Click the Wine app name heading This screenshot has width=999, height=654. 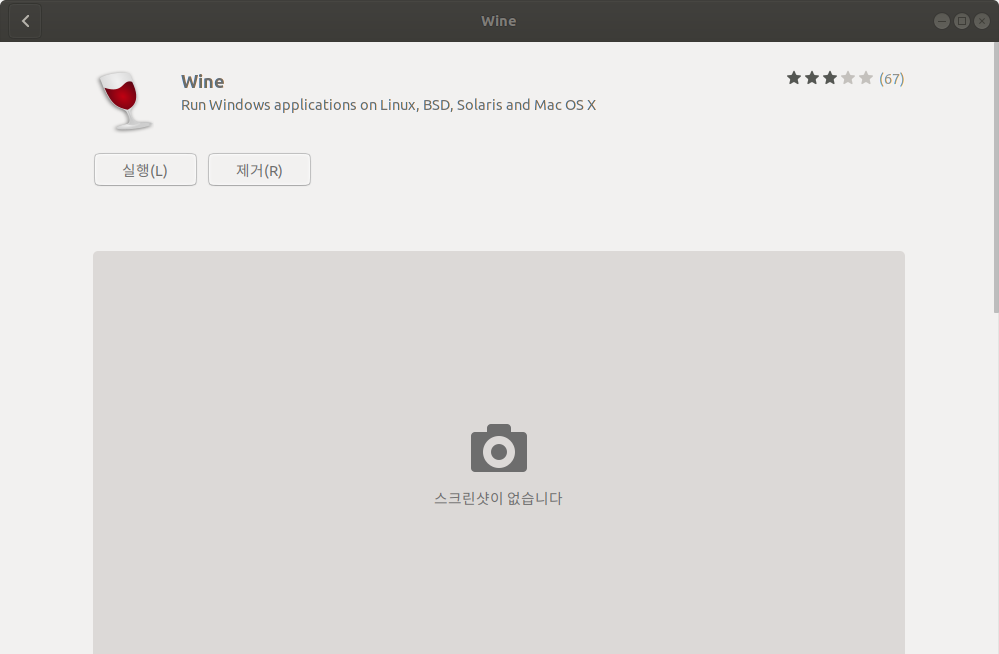coord(203,82)
